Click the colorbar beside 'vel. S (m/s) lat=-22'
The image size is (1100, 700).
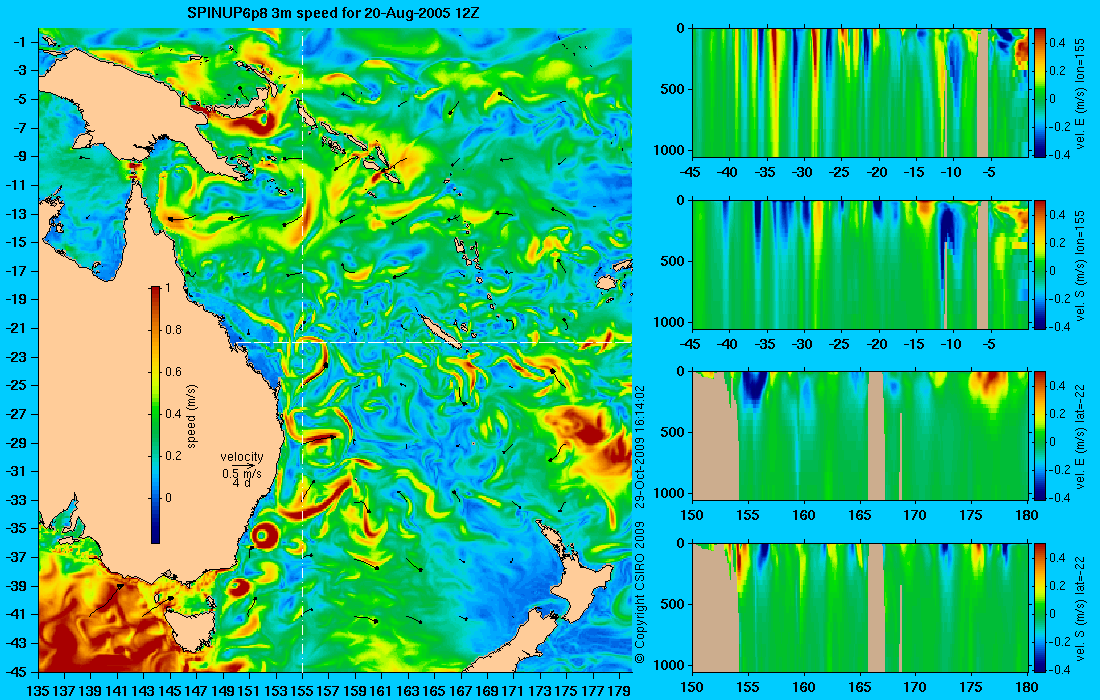pyautogui.click(x=1039, y=607)
